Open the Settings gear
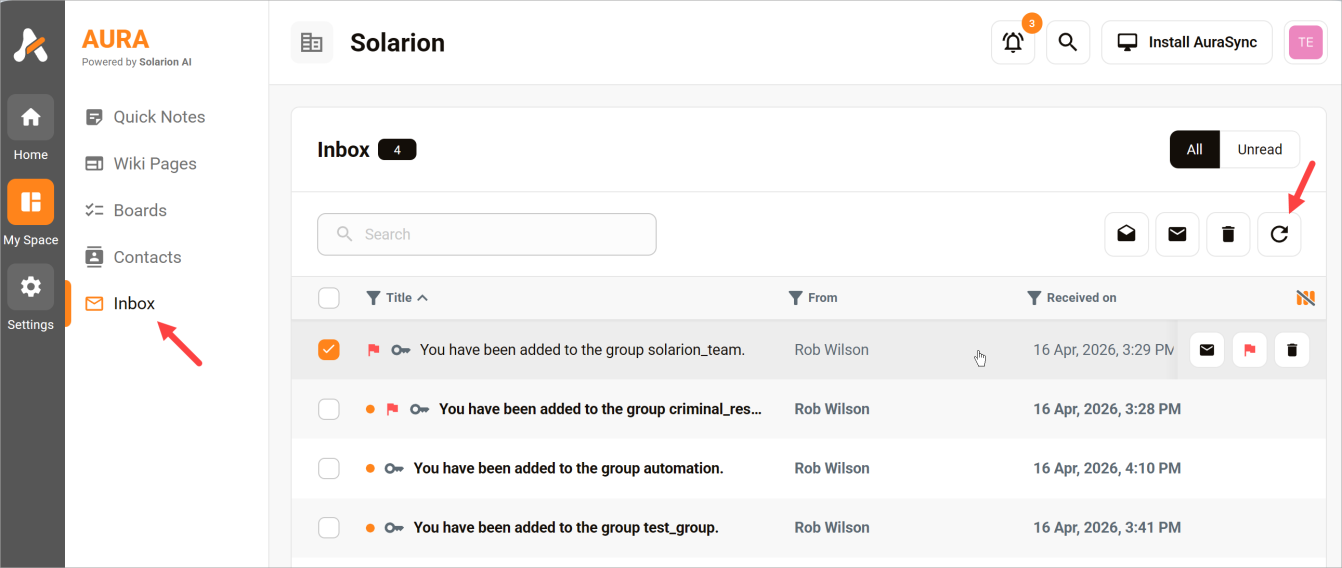Viewport: 1342px width, 568px height. pos(31,287)
